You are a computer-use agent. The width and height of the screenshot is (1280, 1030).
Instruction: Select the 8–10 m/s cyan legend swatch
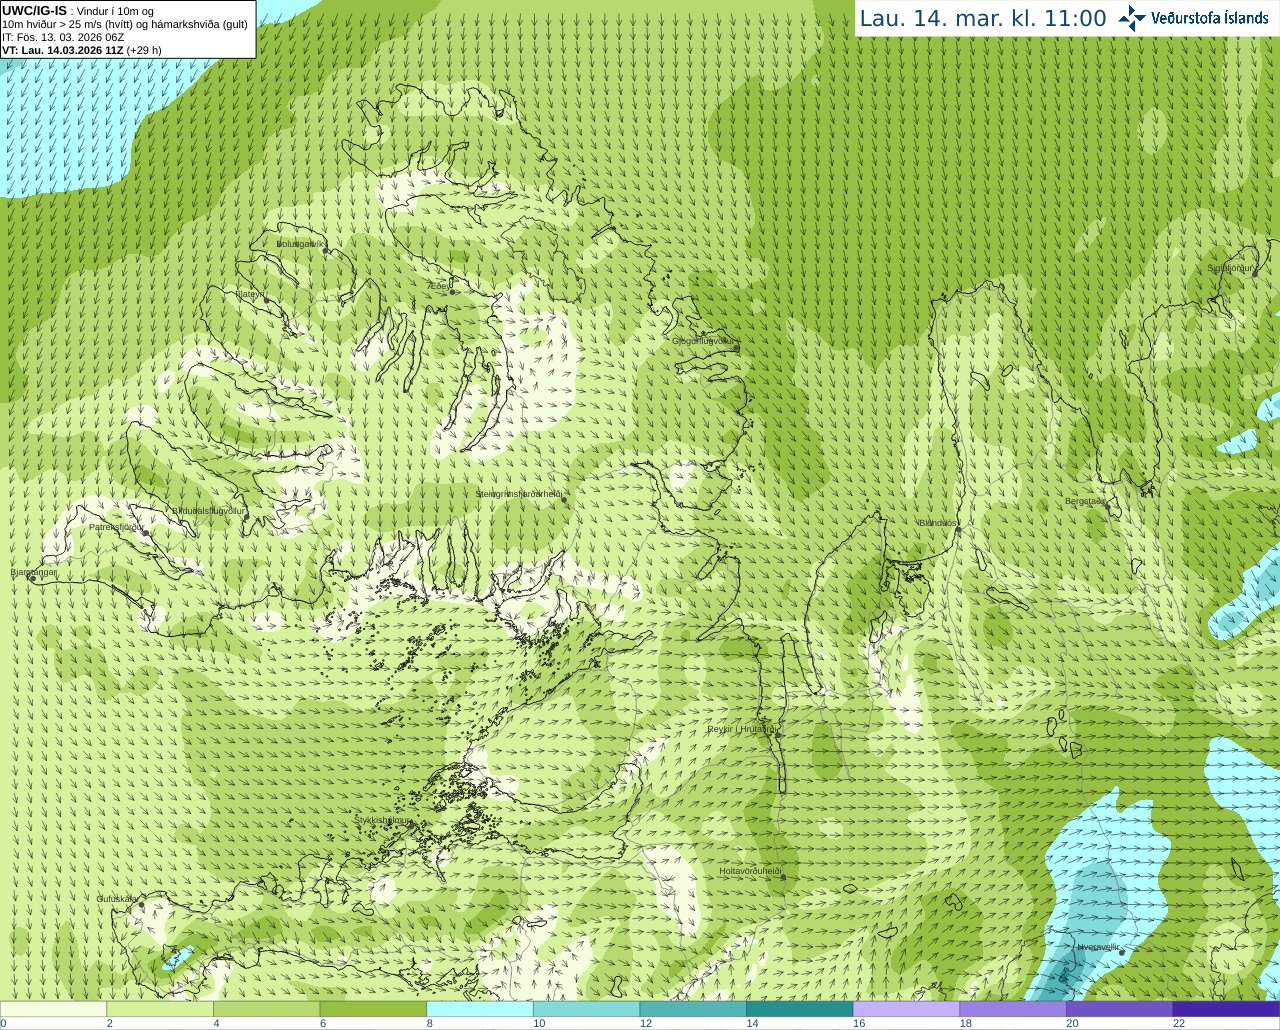[x=480, y=1009]
